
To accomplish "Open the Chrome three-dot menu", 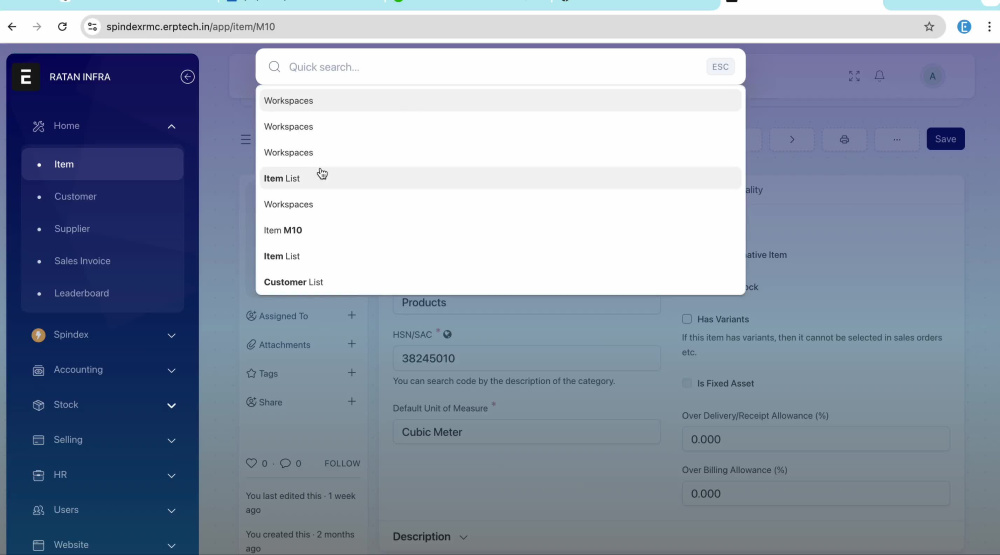I will click(989, 27).
